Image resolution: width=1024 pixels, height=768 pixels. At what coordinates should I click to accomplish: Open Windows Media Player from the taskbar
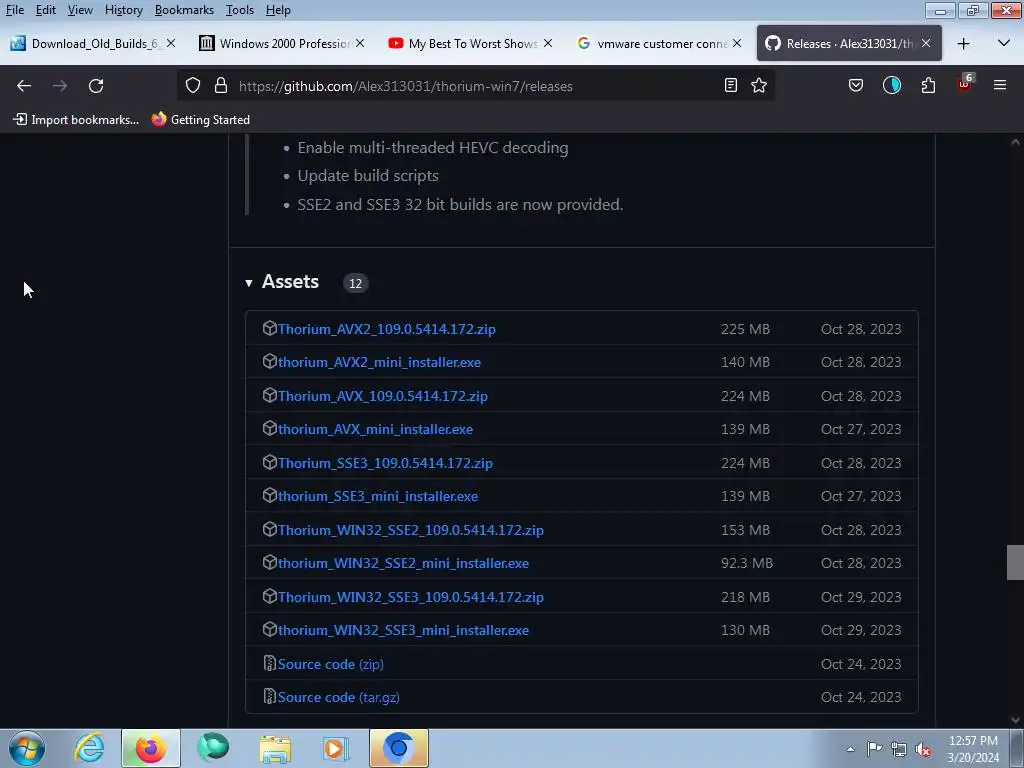(336, 748)
